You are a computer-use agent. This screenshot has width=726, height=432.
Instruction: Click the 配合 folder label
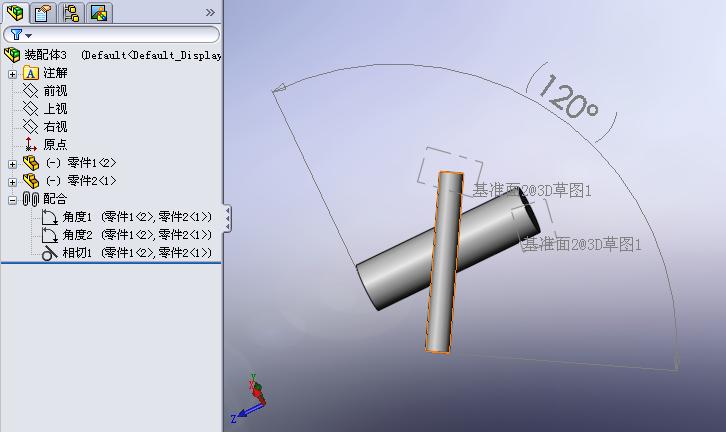coord(55,199)
